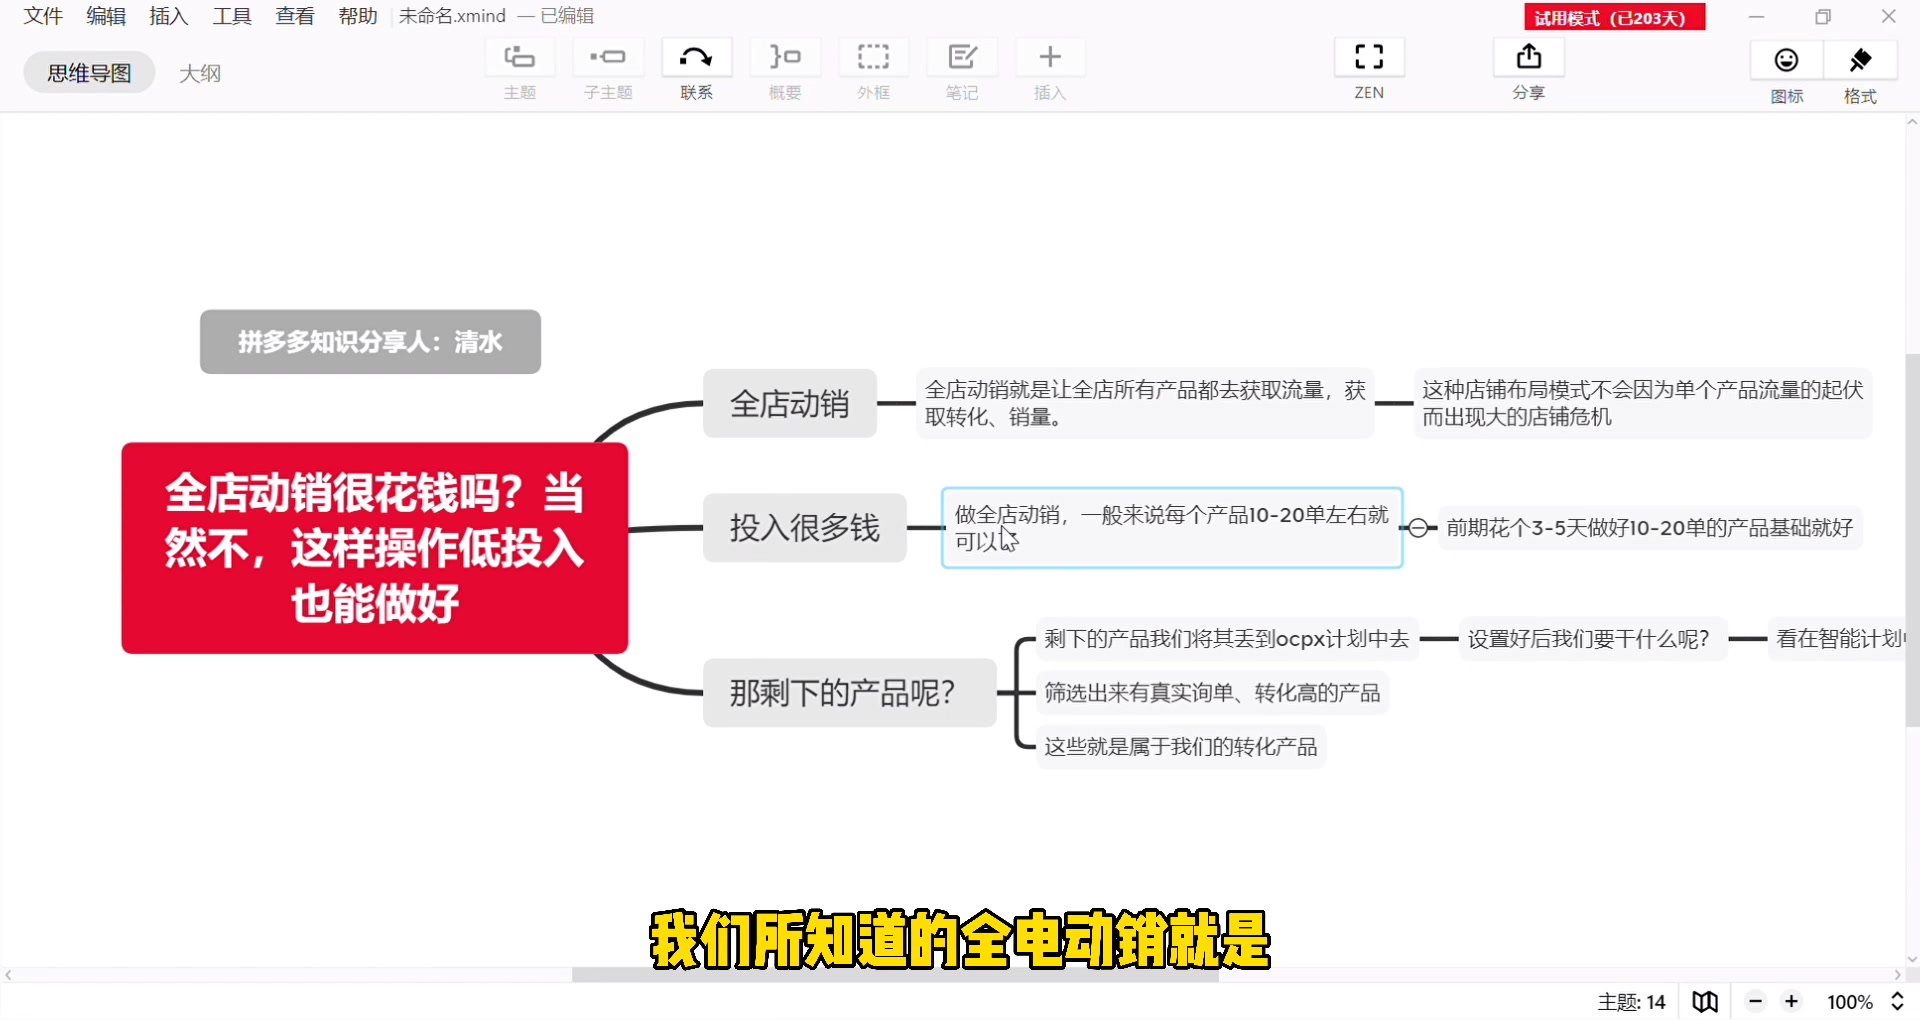Click the 主题: 14 topic count
1920x1020 pixels.
[x=1631, y=1002]
